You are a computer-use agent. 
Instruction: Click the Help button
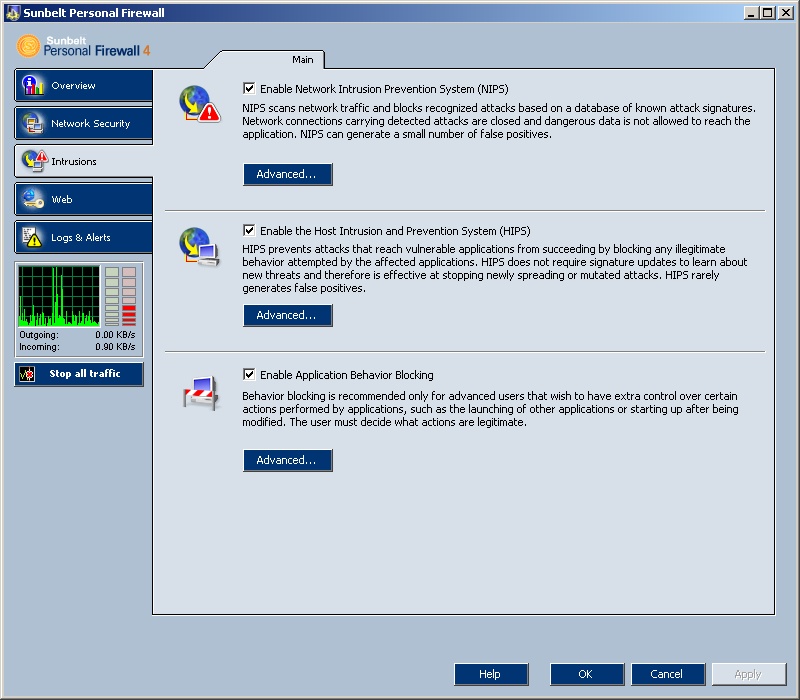pyautogui.click(x=490, y=674)
